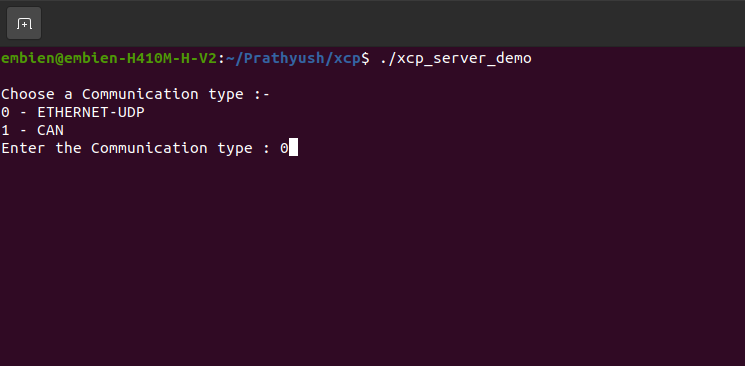Click the leading 0 of ETHERNET-UDP option
Screen dimensions: 745x366
[5, 113]
